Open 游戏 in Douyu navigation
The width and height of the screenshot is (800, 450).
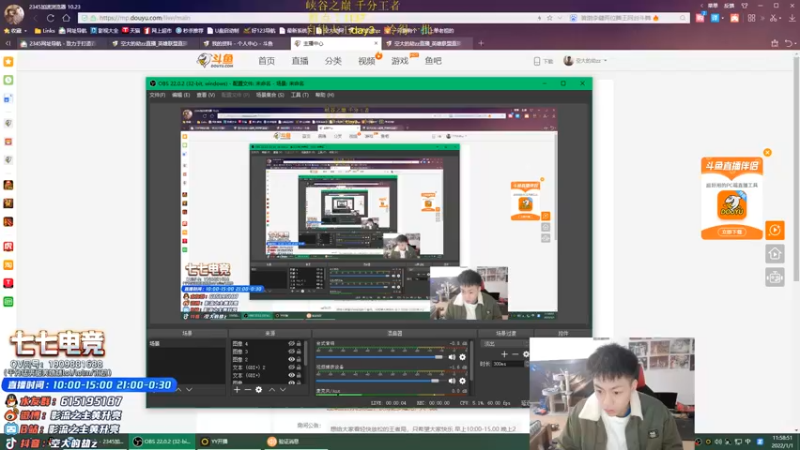(399, 61)
